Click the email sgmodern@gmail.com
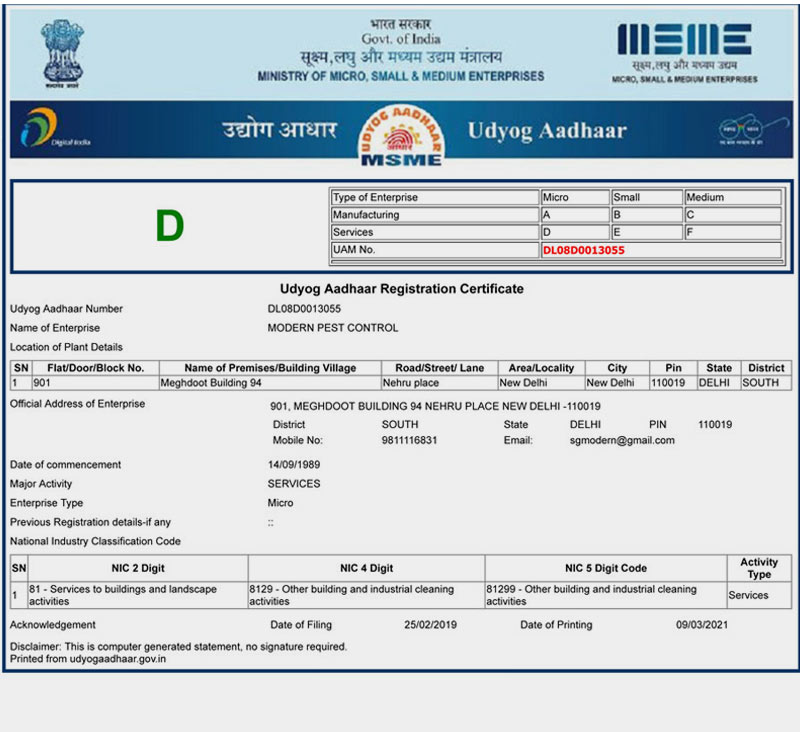 coord(622,440)
